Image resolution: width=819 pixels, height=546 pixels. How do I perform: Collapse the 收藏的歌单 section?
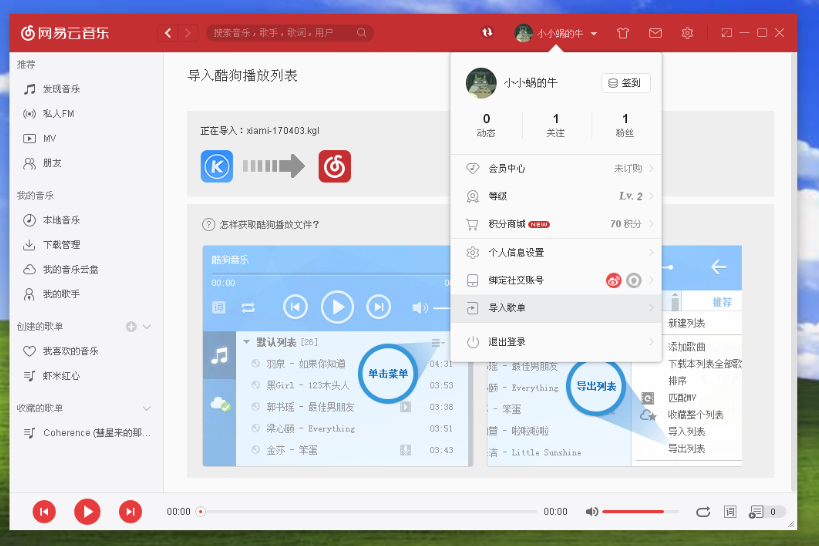(x=147, y=408)
